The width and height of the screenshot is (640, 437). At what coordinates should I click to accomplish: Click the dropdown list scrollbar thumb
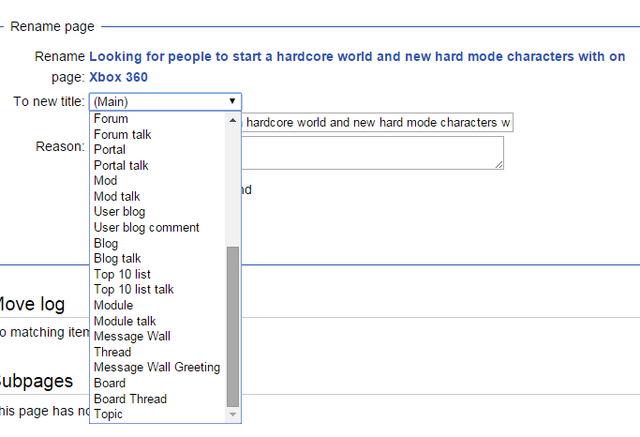pos(233,326)
